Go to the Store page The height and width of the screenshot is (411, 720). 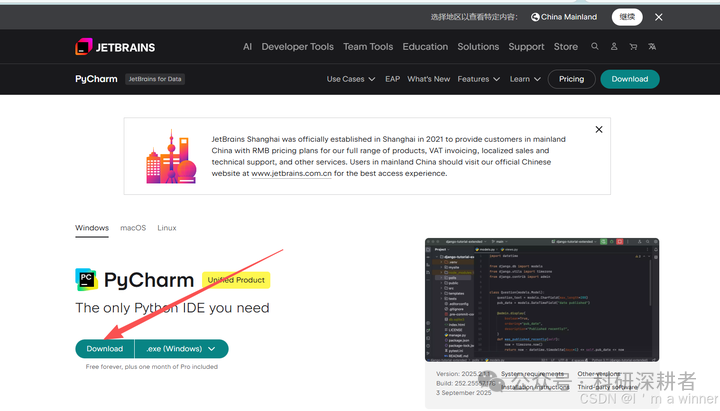pos(566,47)
